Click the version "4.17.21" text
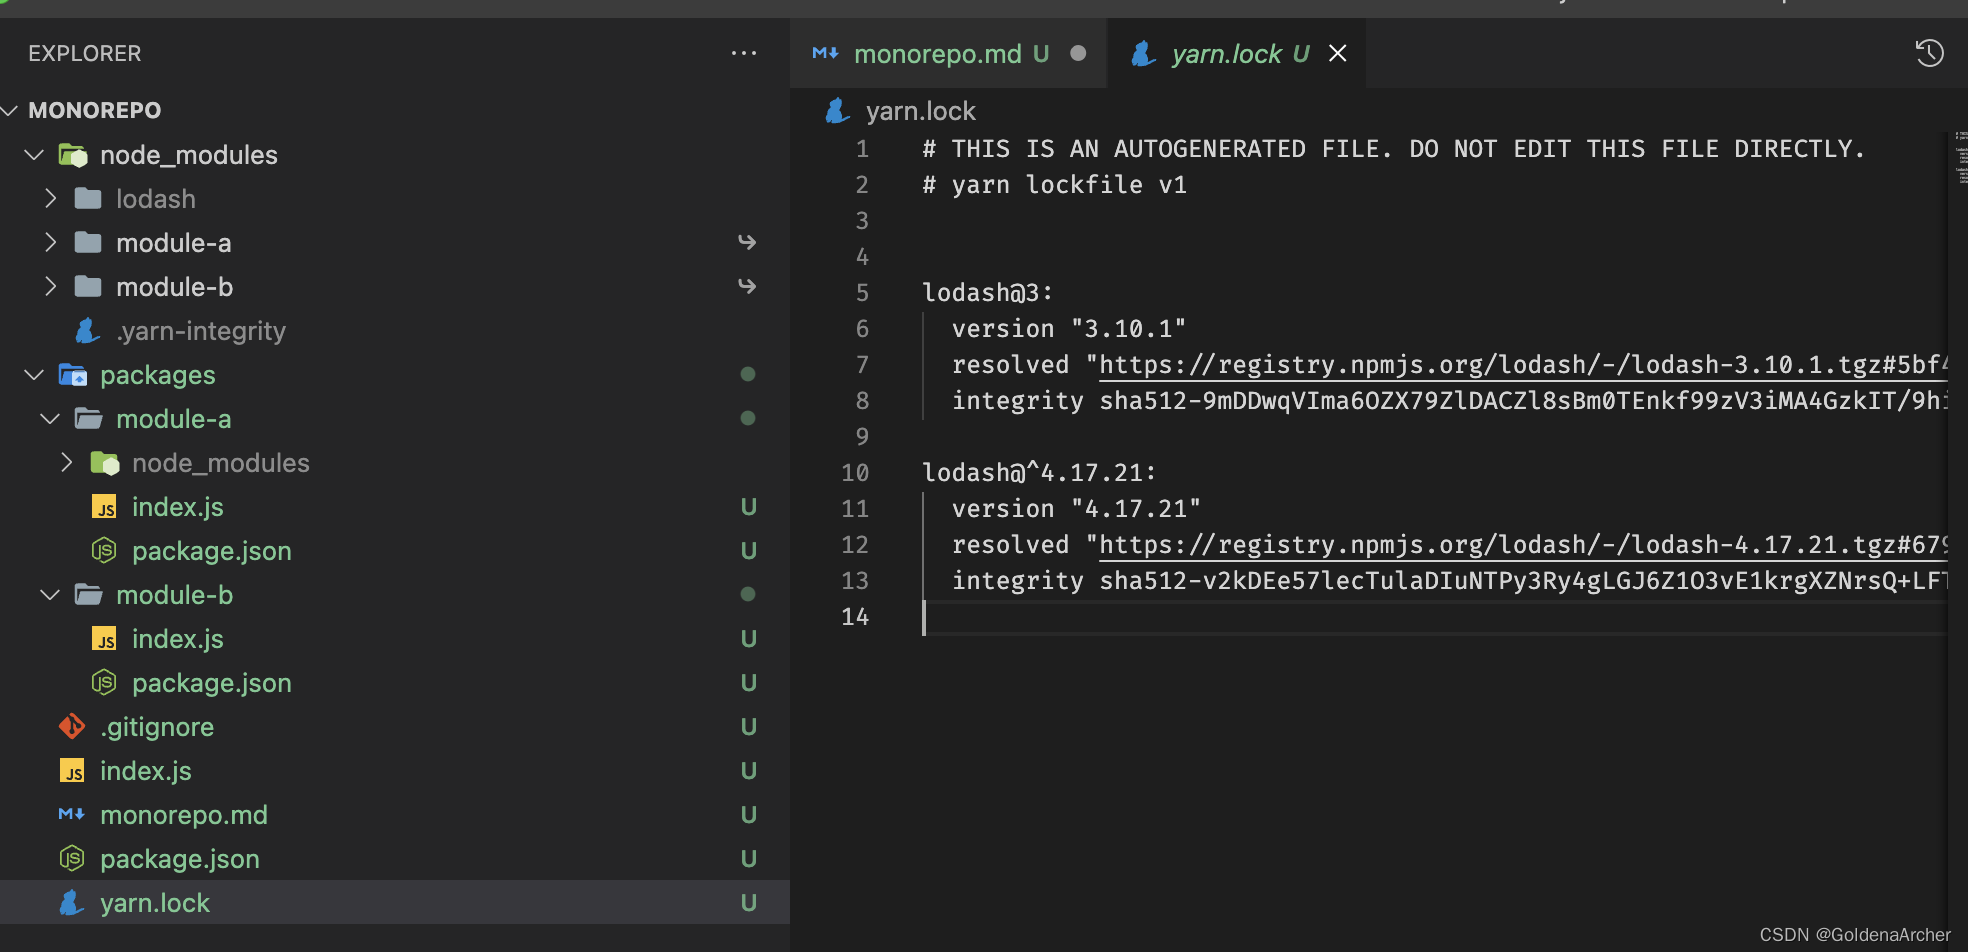The image size is (1968, 952). click(1076, 509)
